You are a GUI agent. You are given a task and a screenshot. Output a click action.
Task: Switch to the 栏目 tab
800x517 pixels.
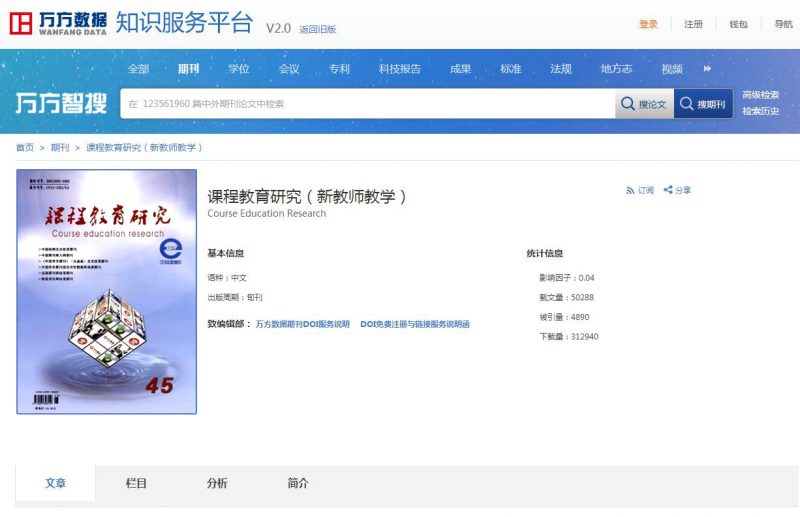[x=136, y=483]
